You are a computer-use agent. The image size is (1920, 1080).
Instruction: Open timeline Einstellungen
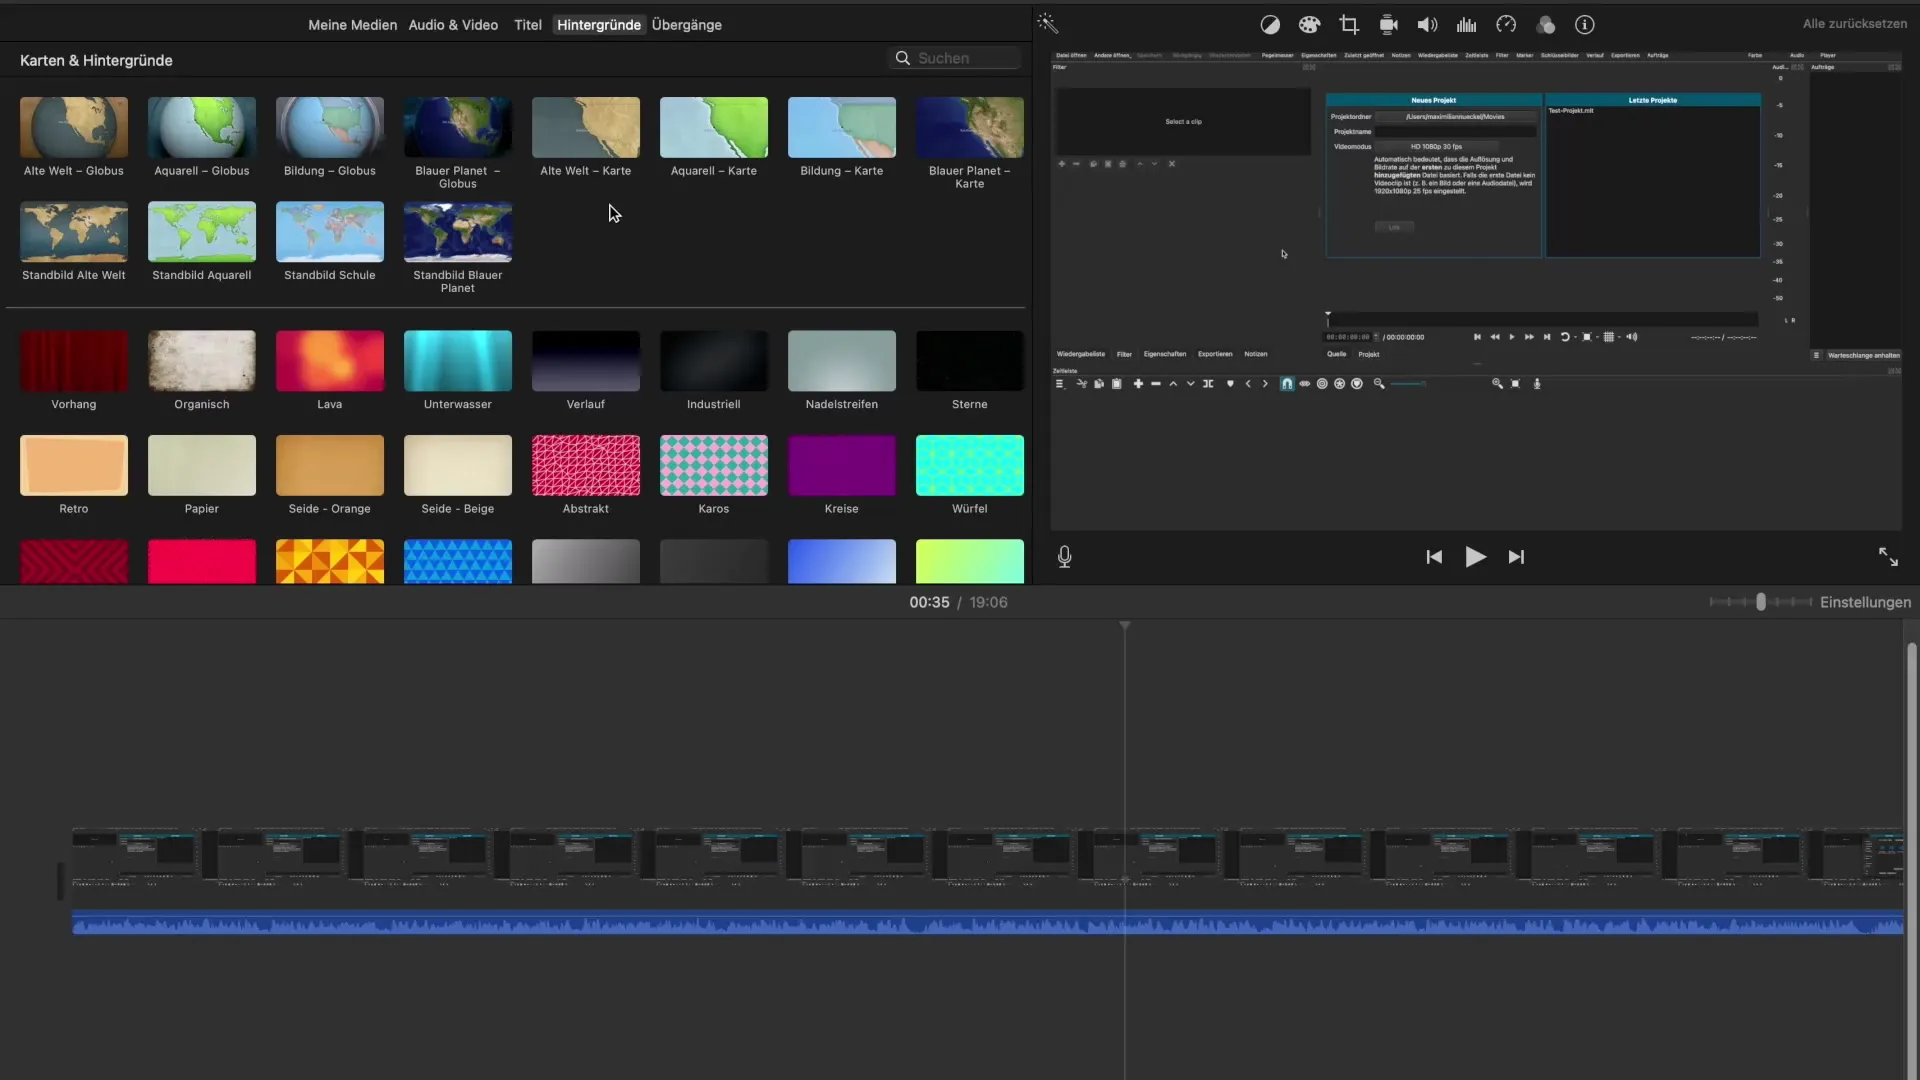pos(1865,602)
